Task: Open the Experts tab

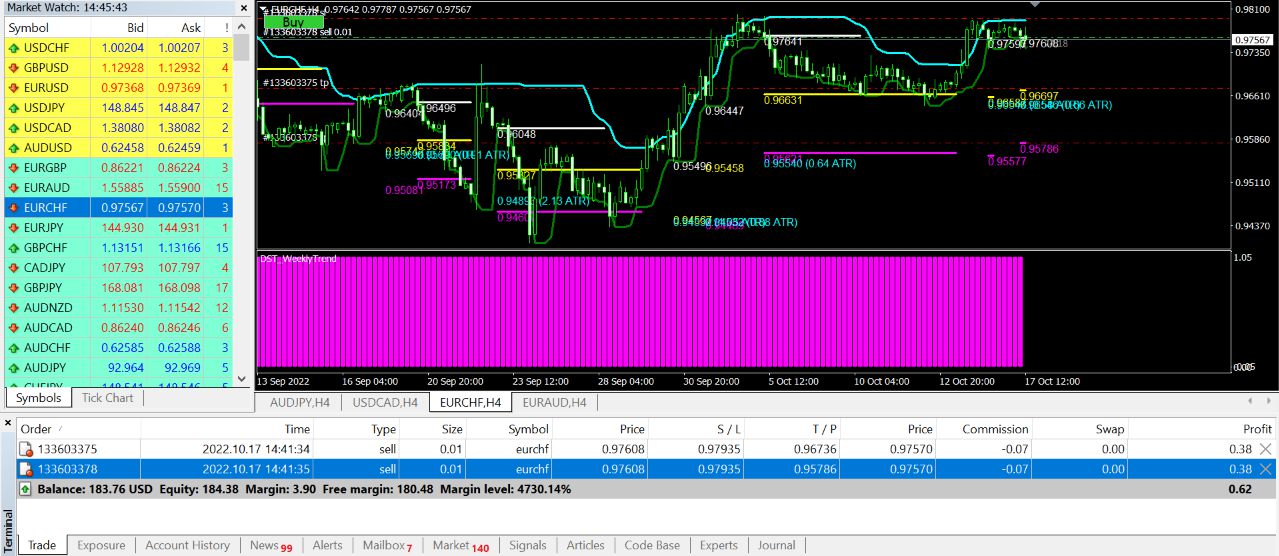Action: [718, 545]
